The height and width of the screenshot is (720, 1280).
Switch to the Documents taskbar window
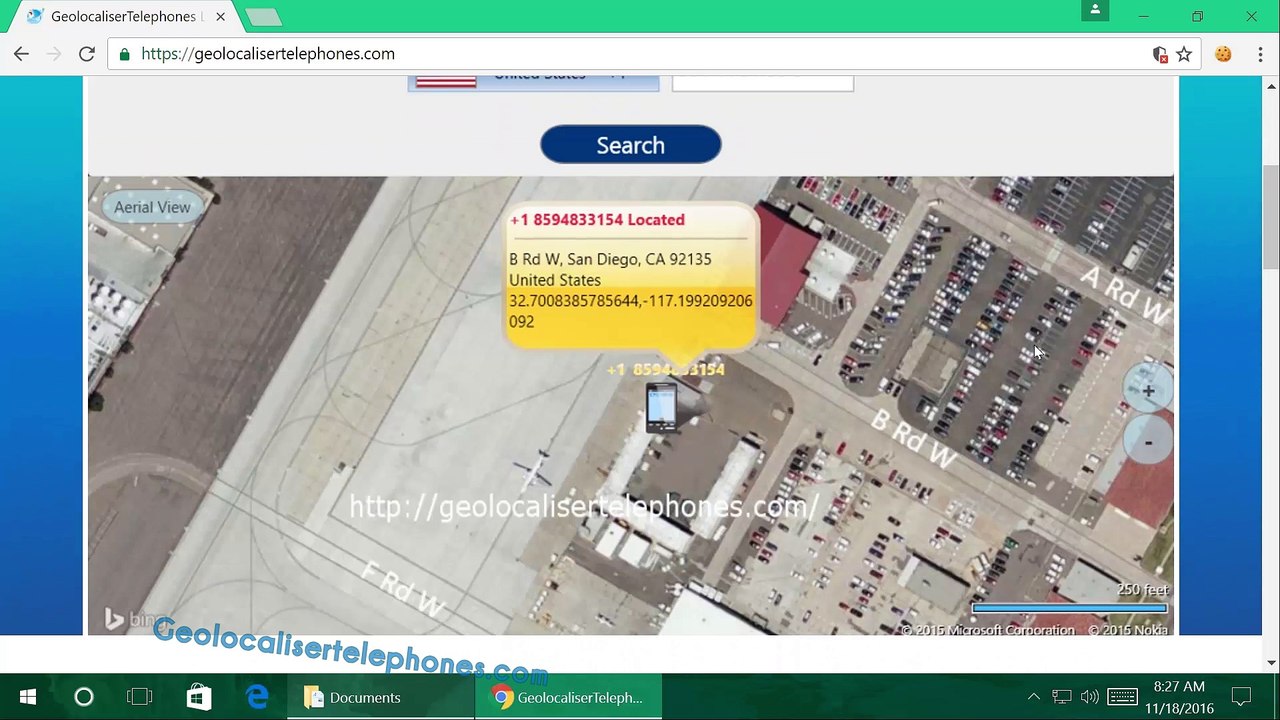[x=381, y=697]
